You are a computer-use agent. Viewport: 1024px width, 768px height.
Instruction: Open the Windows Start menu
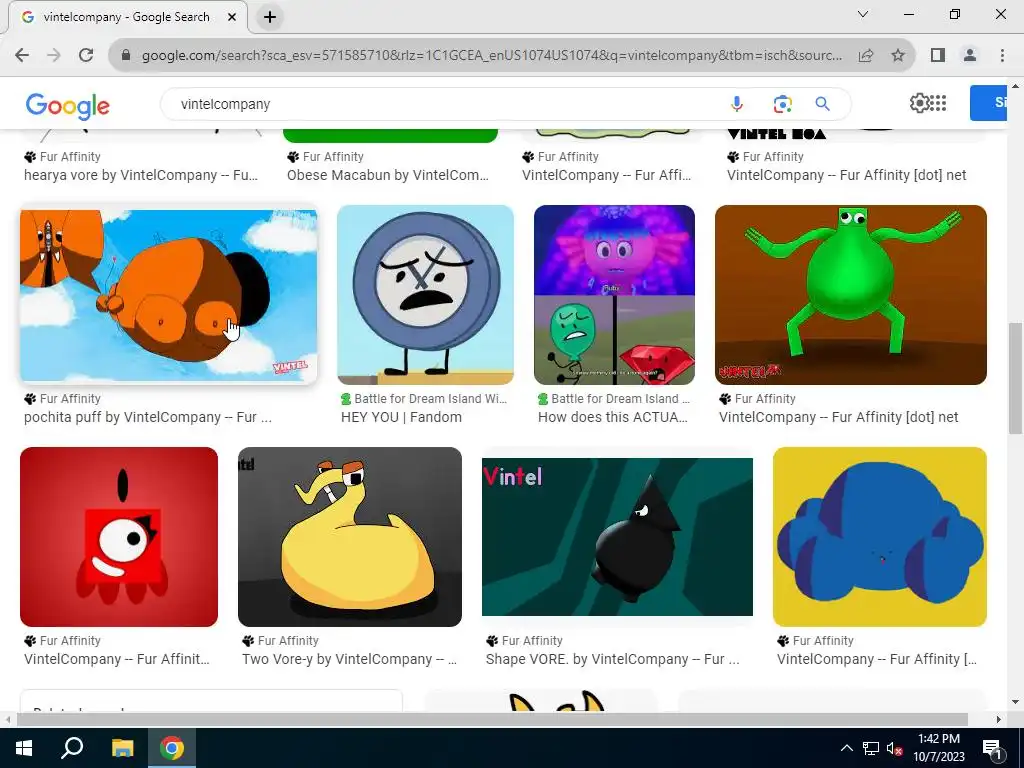(24, 748)
